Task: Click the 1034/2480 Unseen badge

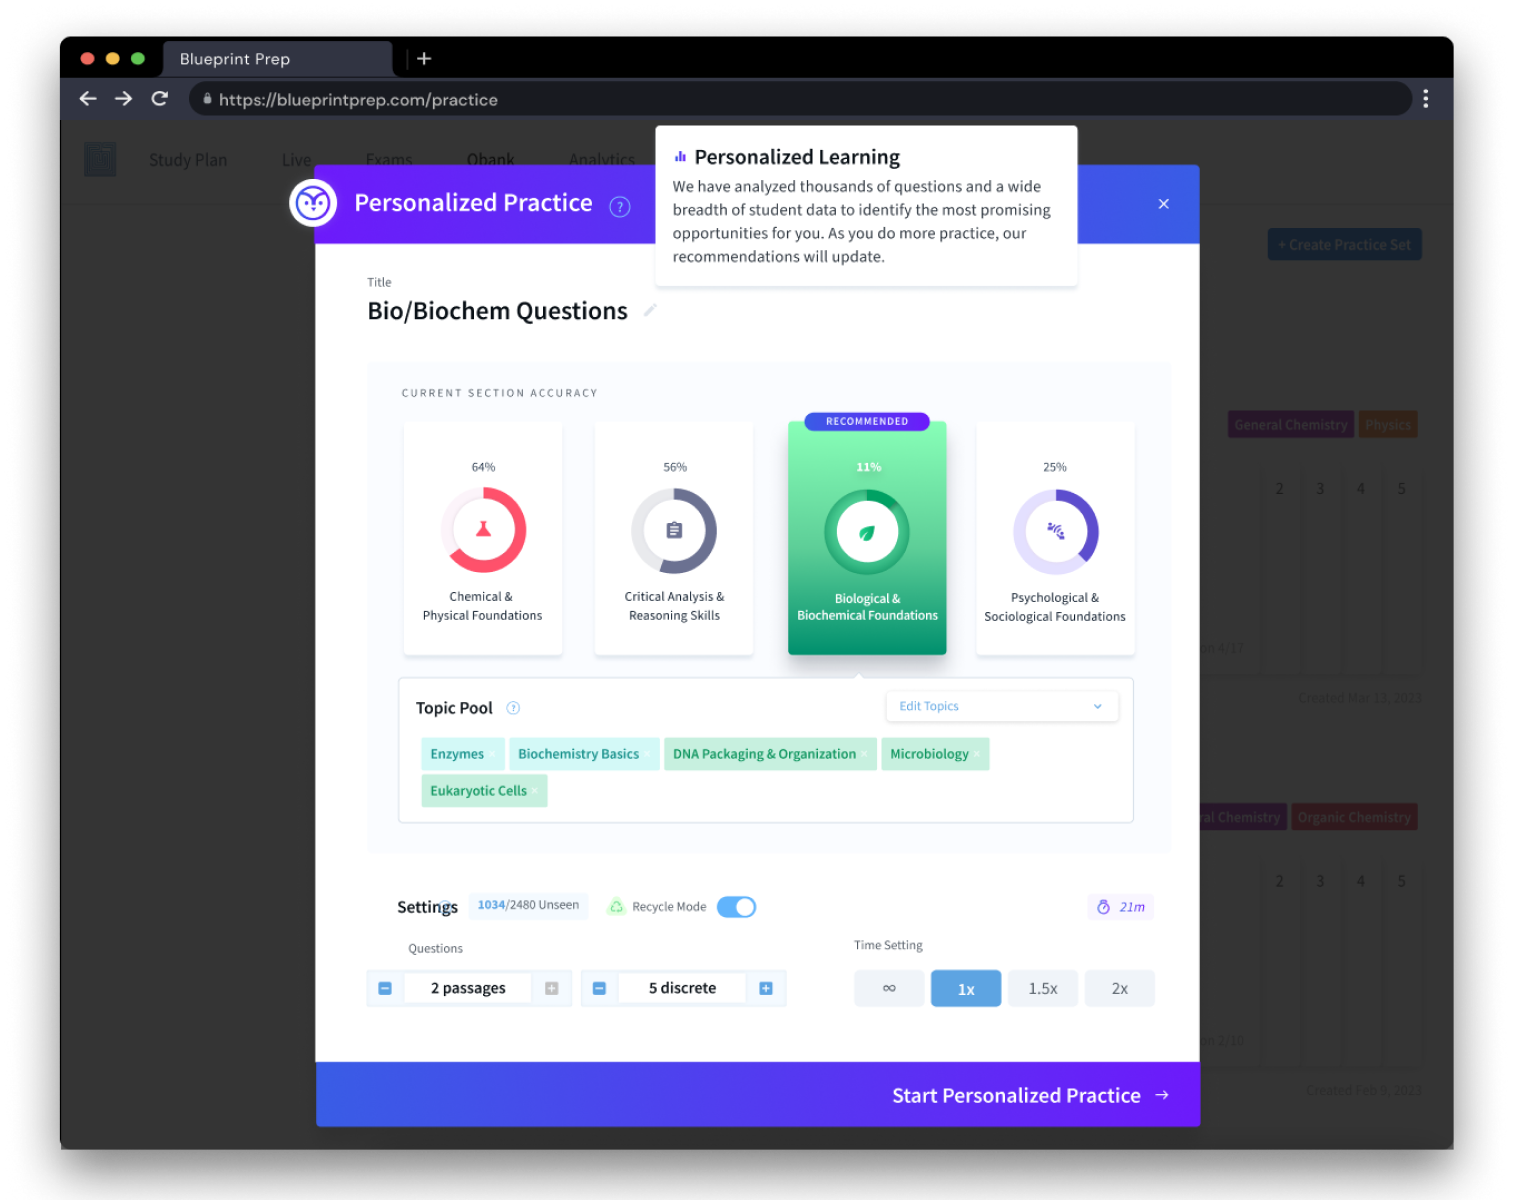Action: tap(528, 905)
